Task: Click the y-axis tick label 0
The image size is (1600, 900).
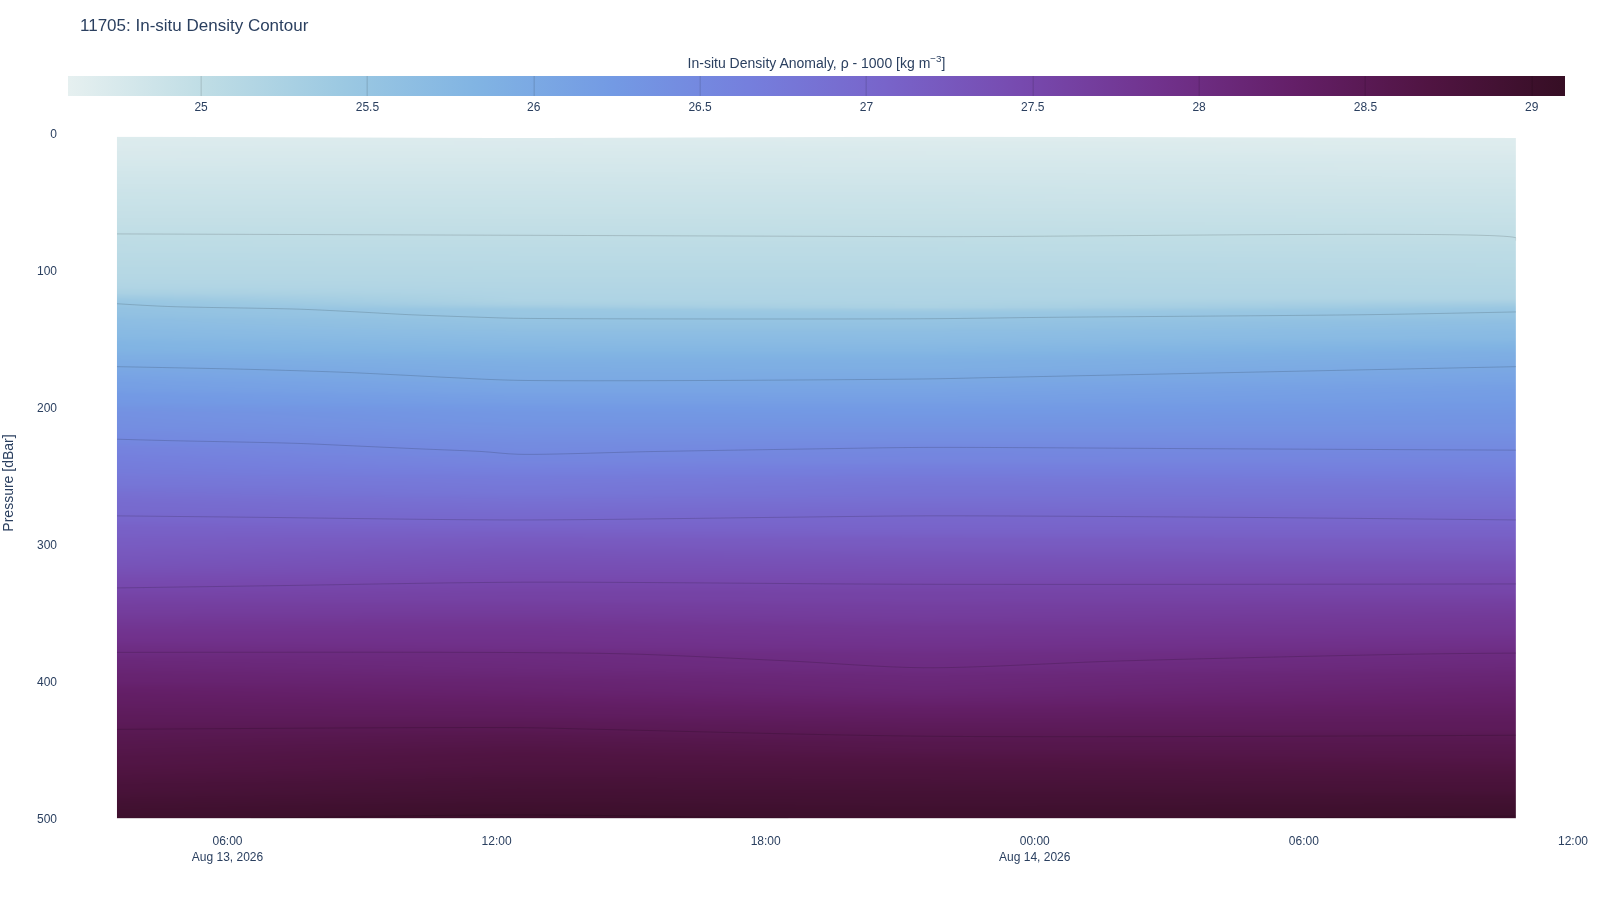Action: (53, 134)
